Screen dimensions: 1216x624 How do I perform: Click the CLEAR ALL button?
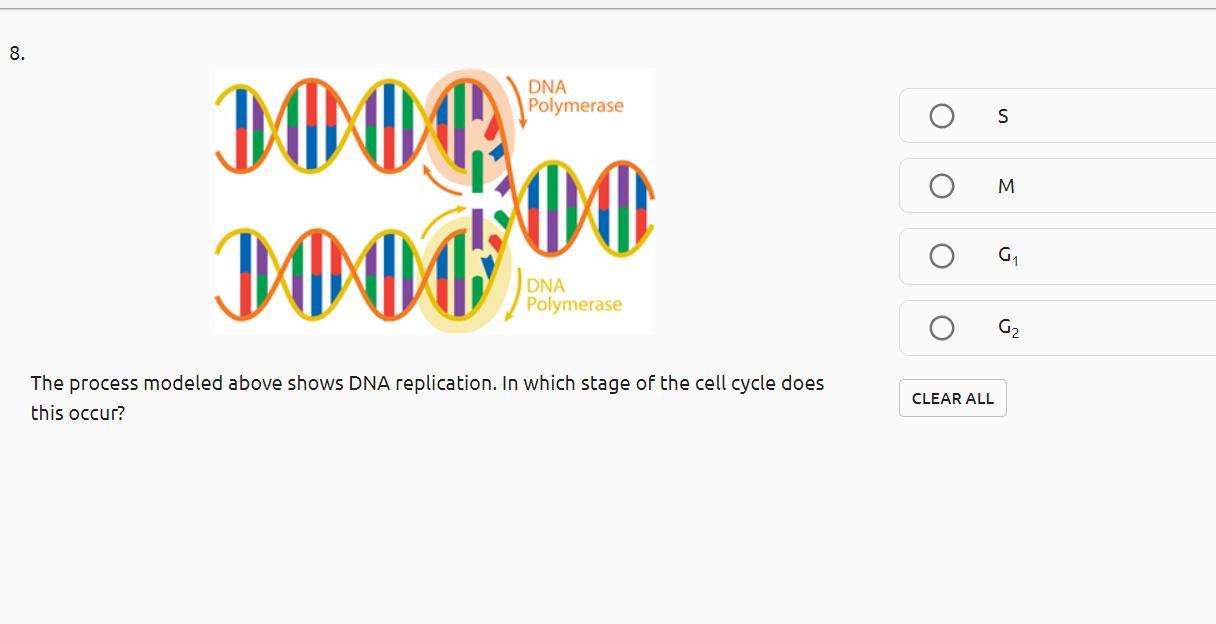point(952,398)
